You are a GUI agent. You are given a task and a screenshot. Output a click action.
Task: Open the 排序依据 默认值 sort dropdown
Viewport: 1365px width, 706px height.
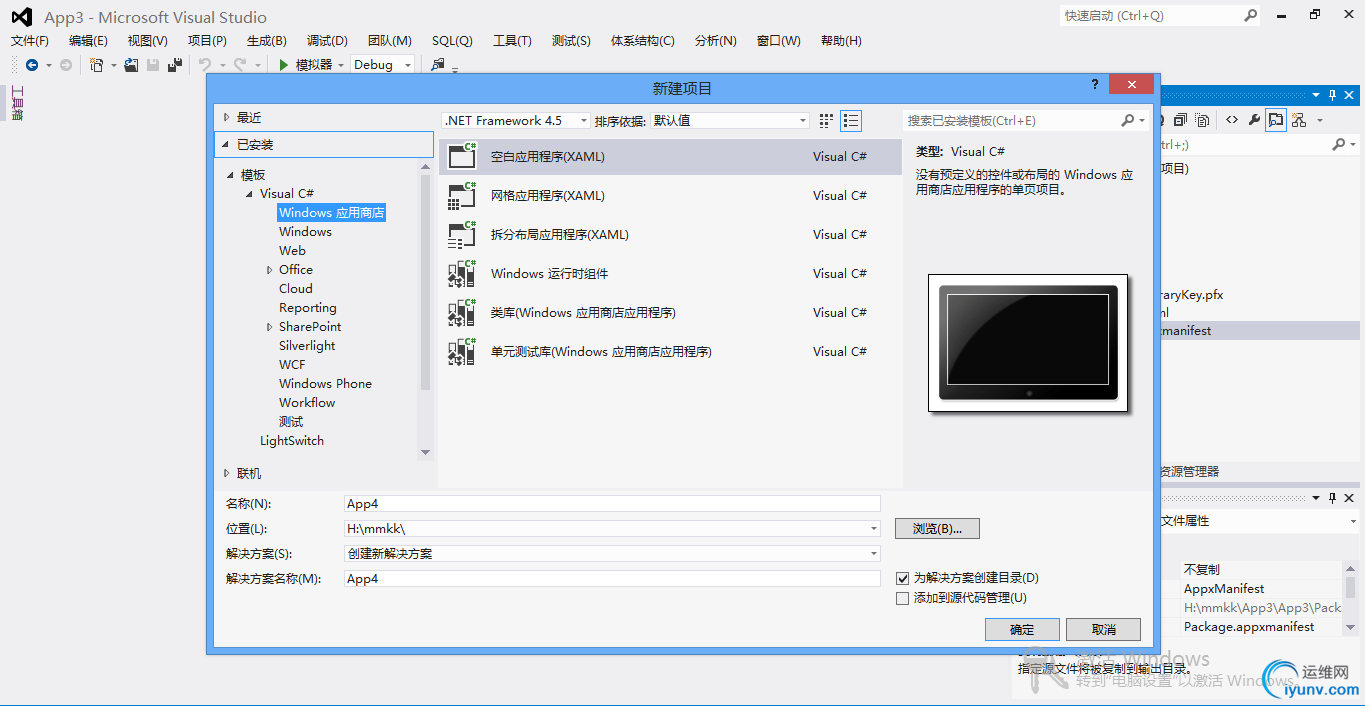pos(730,120)
